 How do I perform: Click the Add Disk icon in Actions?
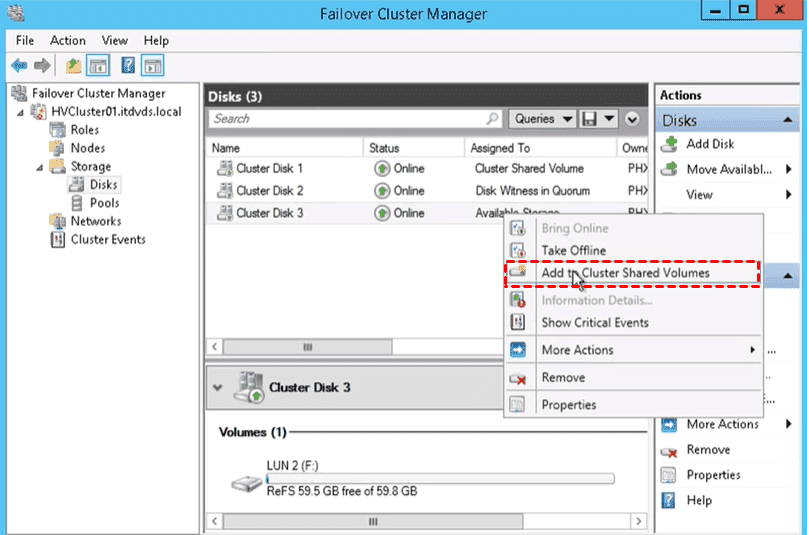coord(669,145)
